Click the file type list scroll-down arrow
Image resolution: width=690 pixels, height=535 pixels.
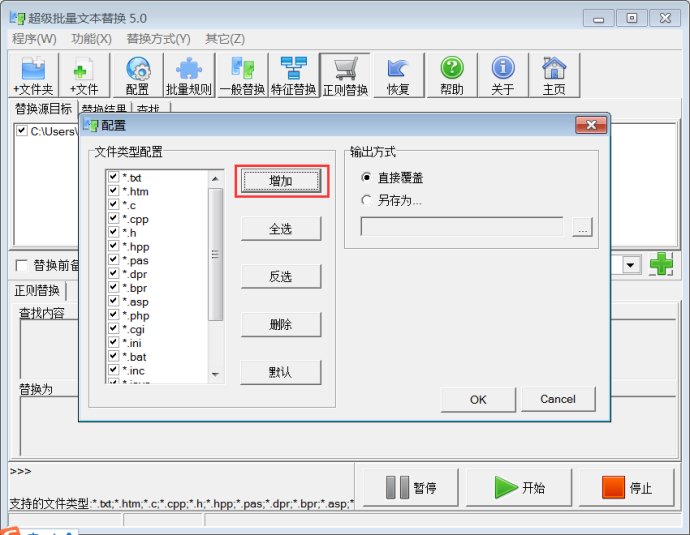tap(215, 374)
